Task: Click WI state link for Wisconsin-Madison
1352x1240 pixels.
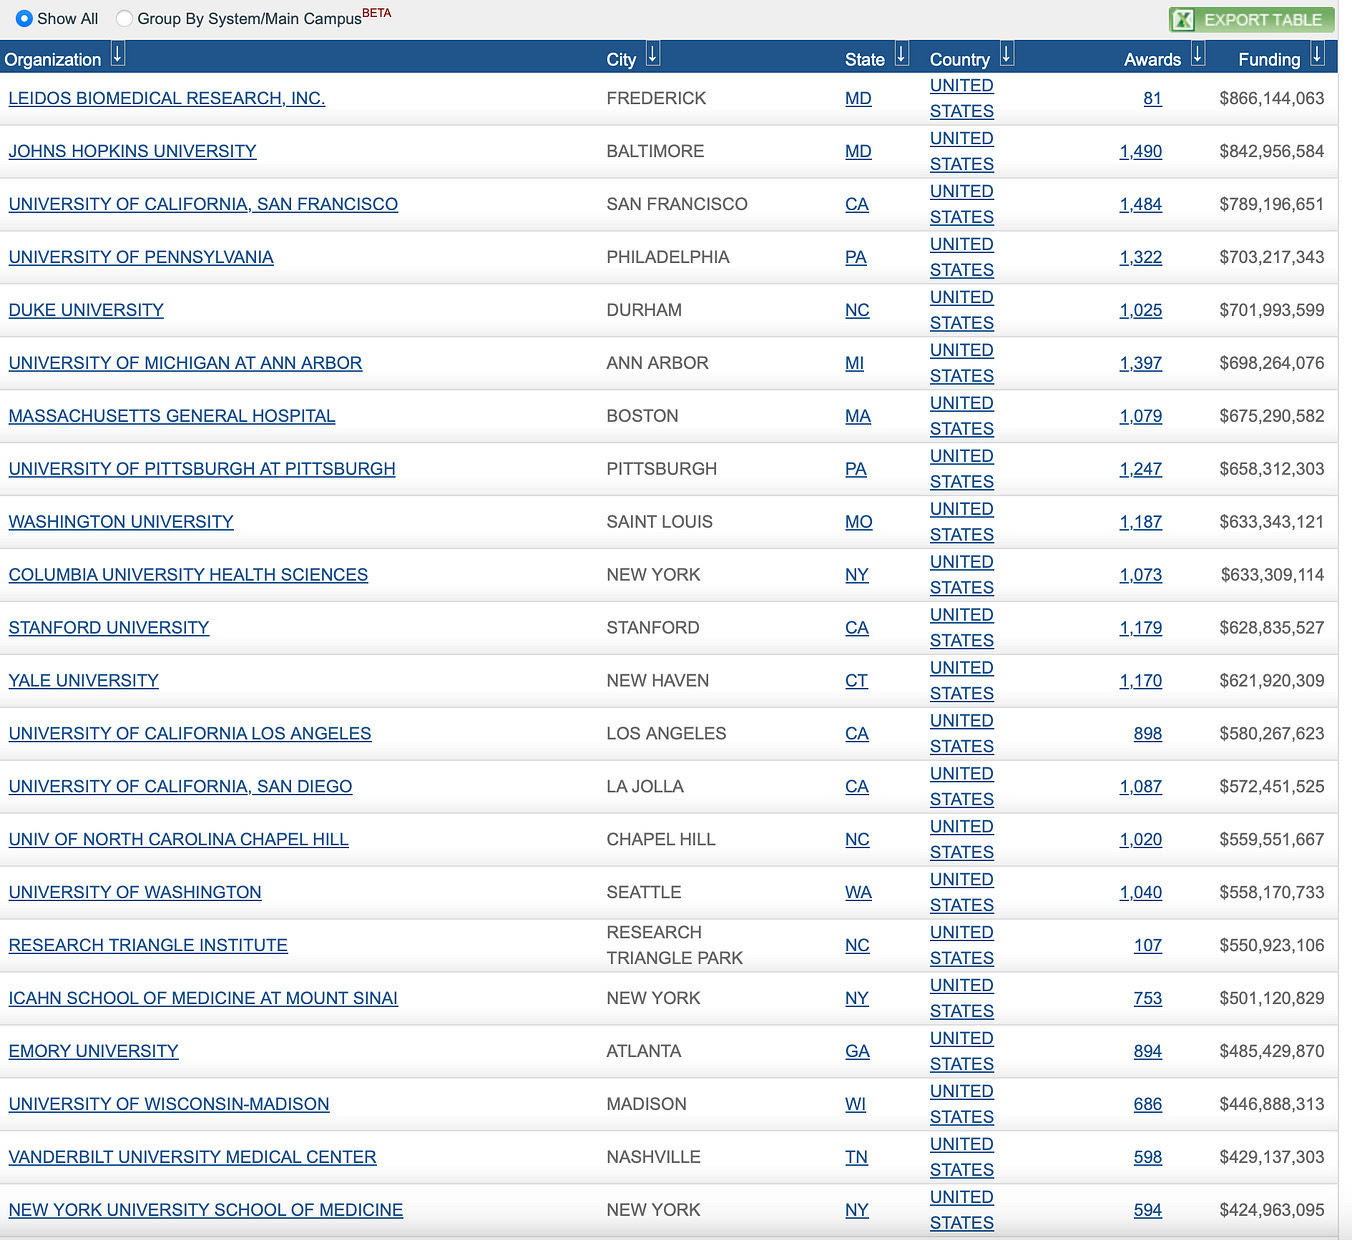Action: (x=855, y=1105)
